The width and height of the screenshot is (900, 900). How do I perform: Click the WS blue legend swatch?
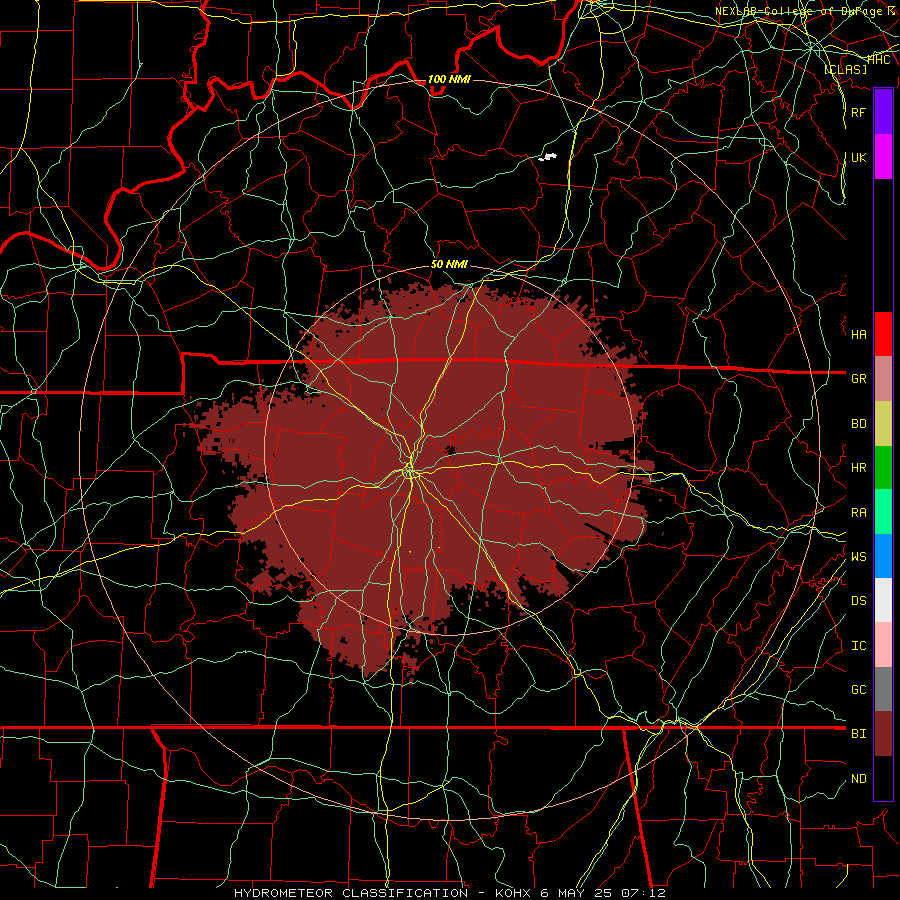coord(883,556)
